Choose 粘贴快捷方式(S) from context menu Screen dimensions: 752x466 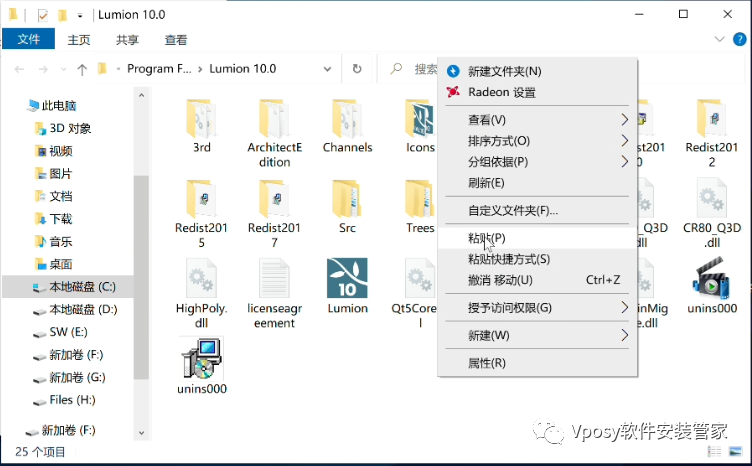click(537, 259)
